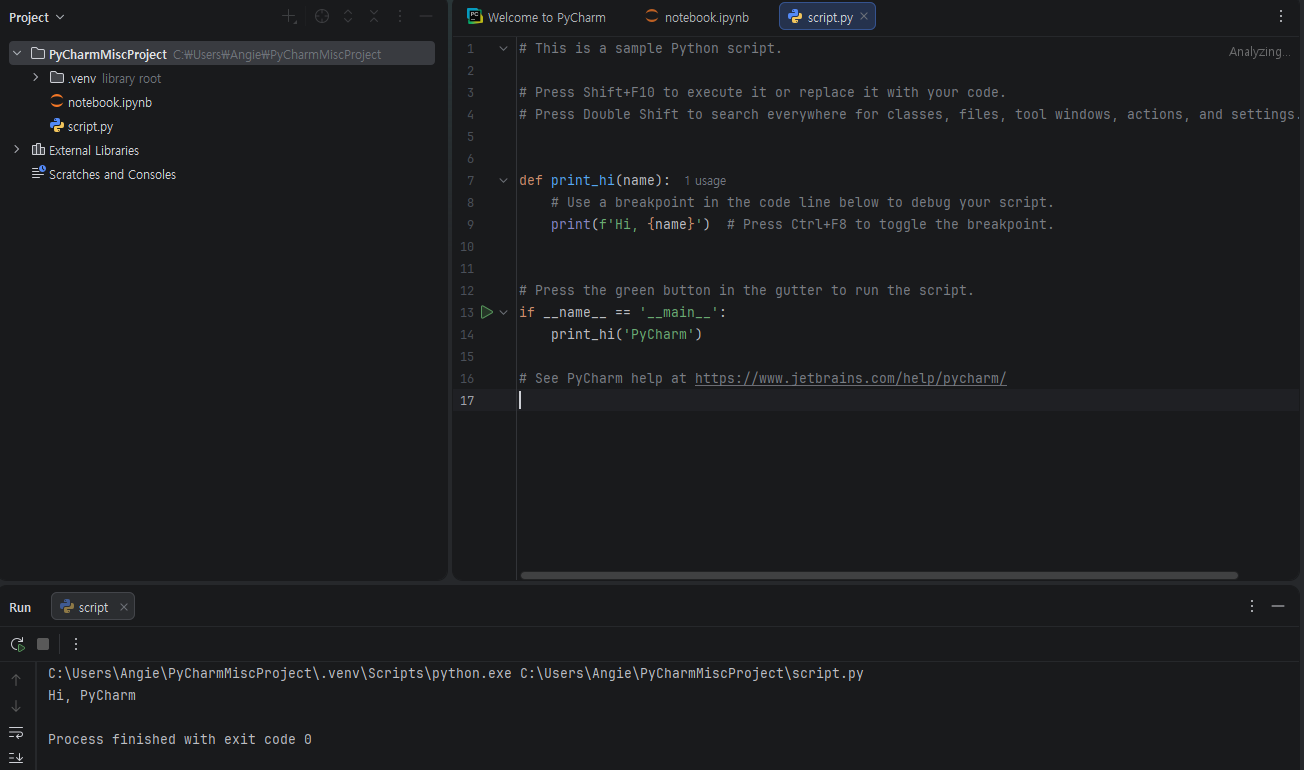Screen dimensions: 1304x770
Task: Click the editor horizontal scrollbar
Action: [879, 575]
